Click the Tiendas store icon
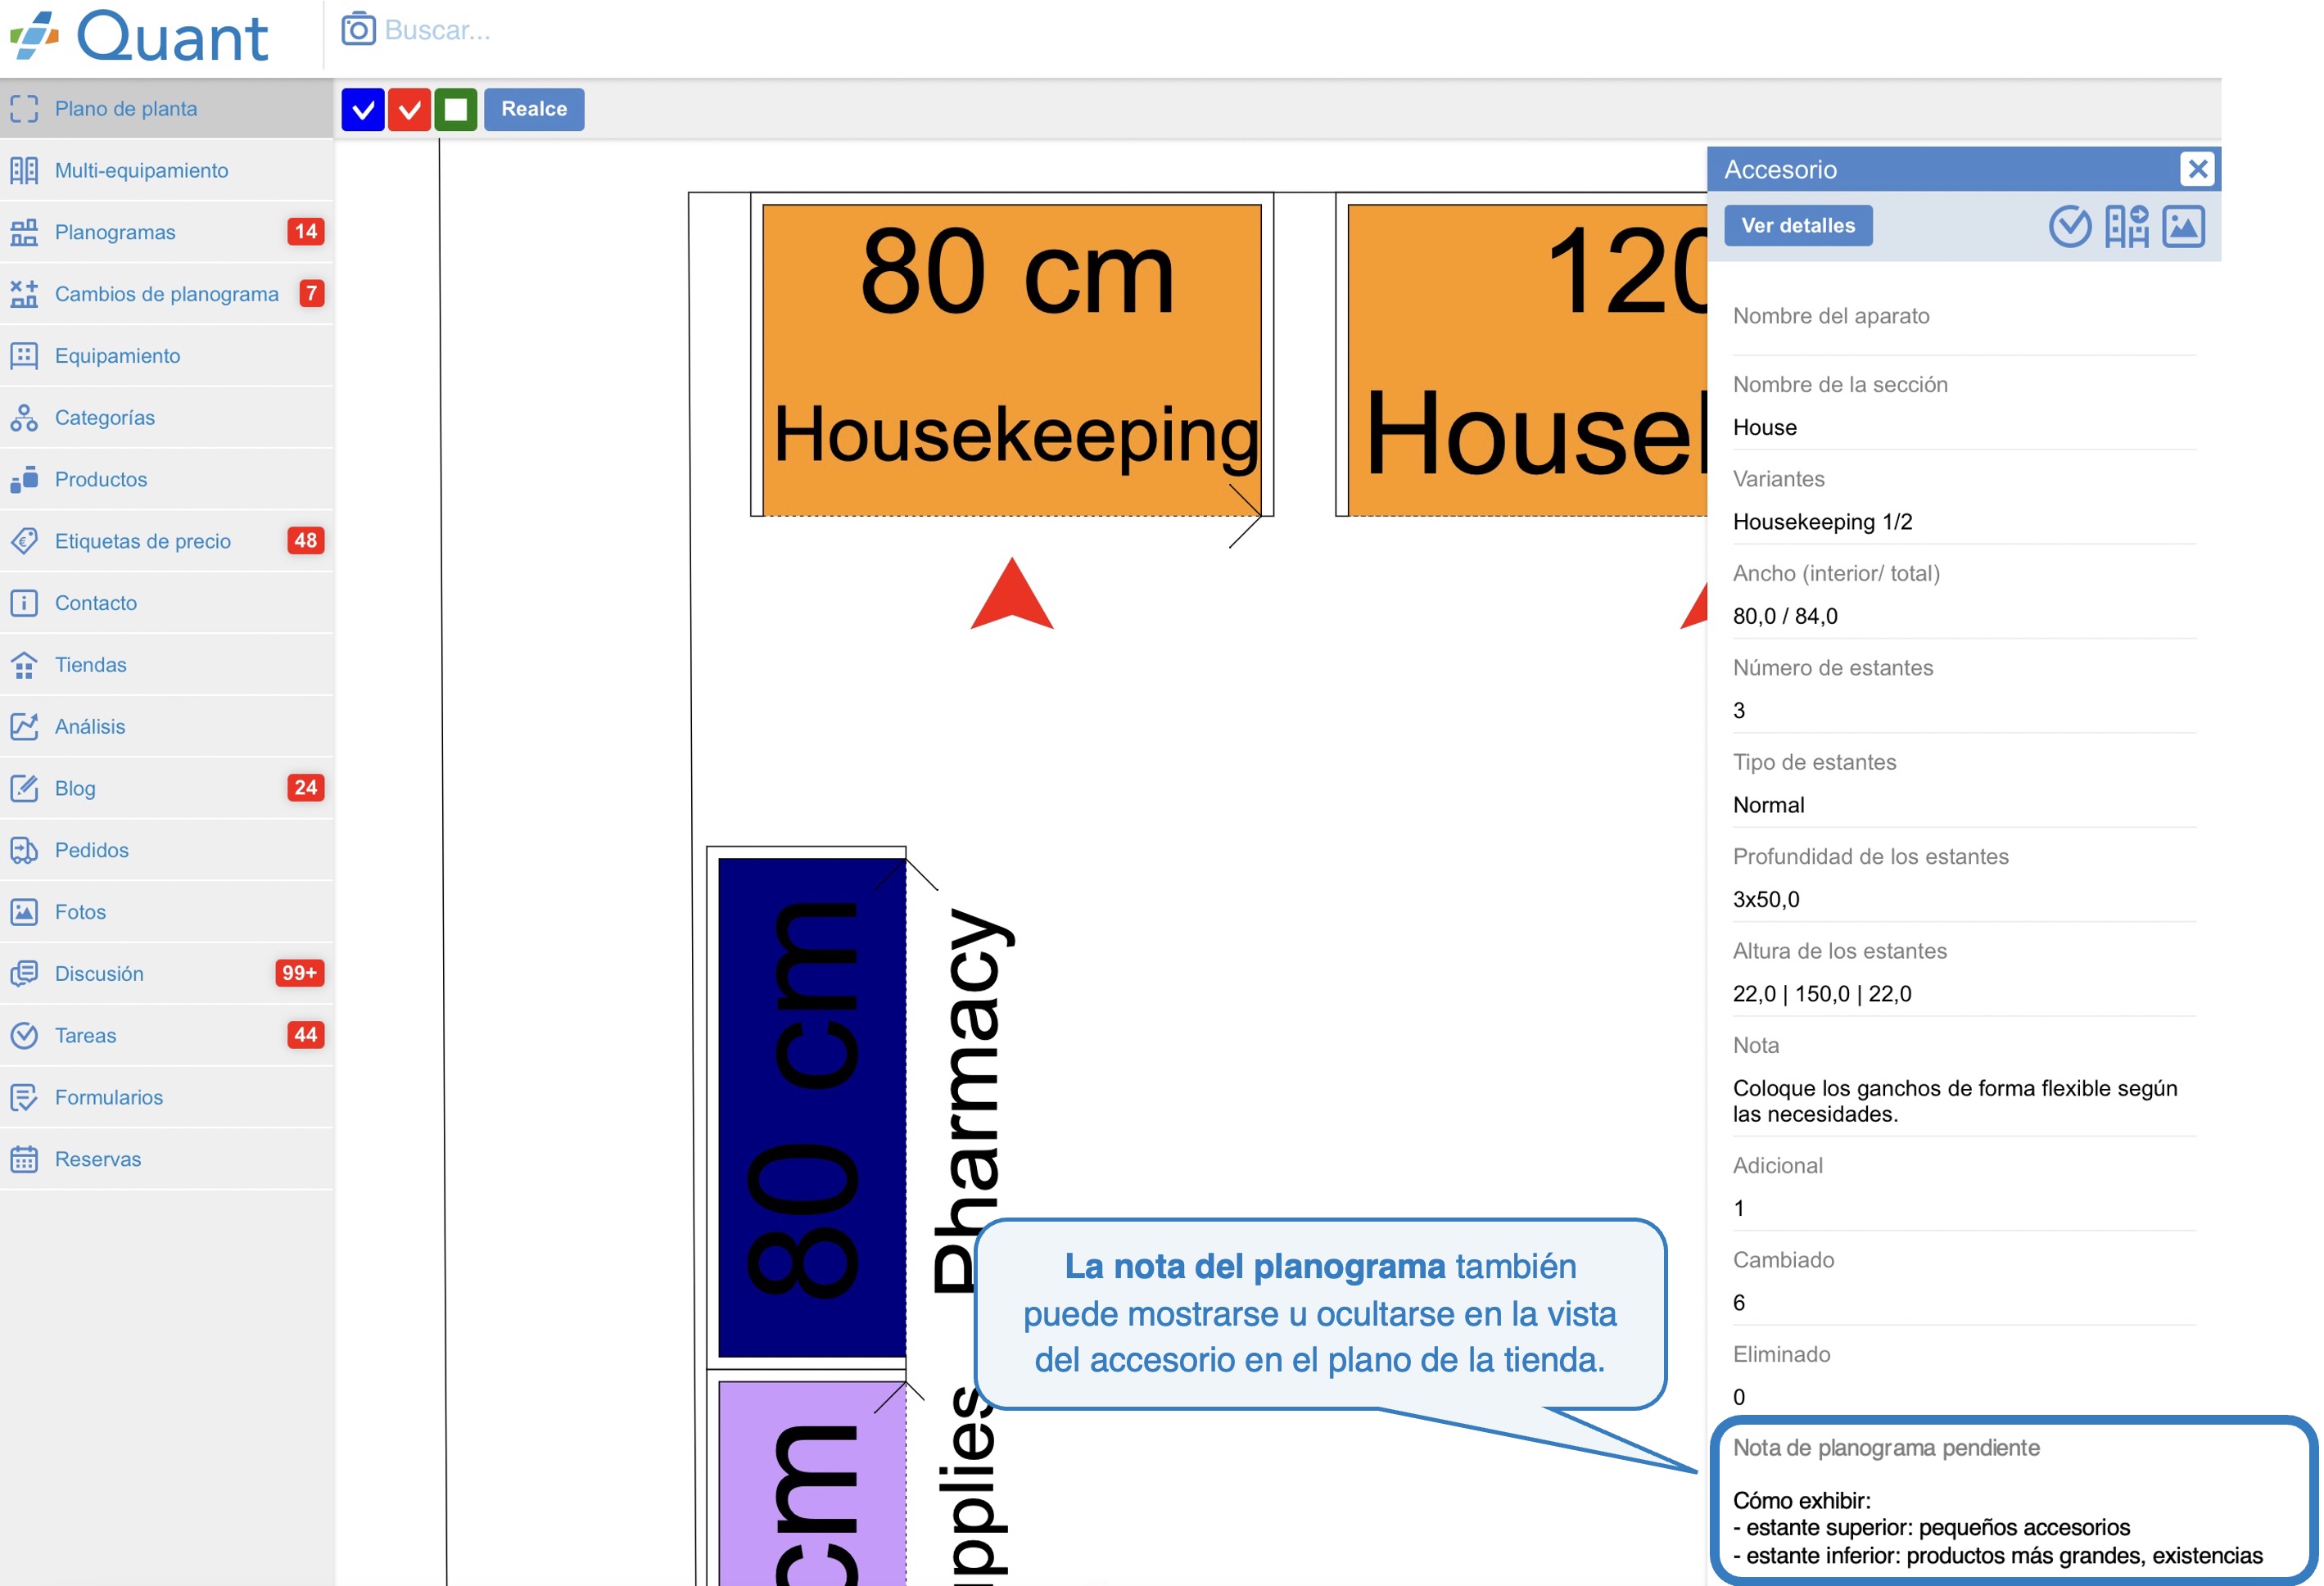The width and height of the screenshot is (2324, 1586). coord(24,665)
